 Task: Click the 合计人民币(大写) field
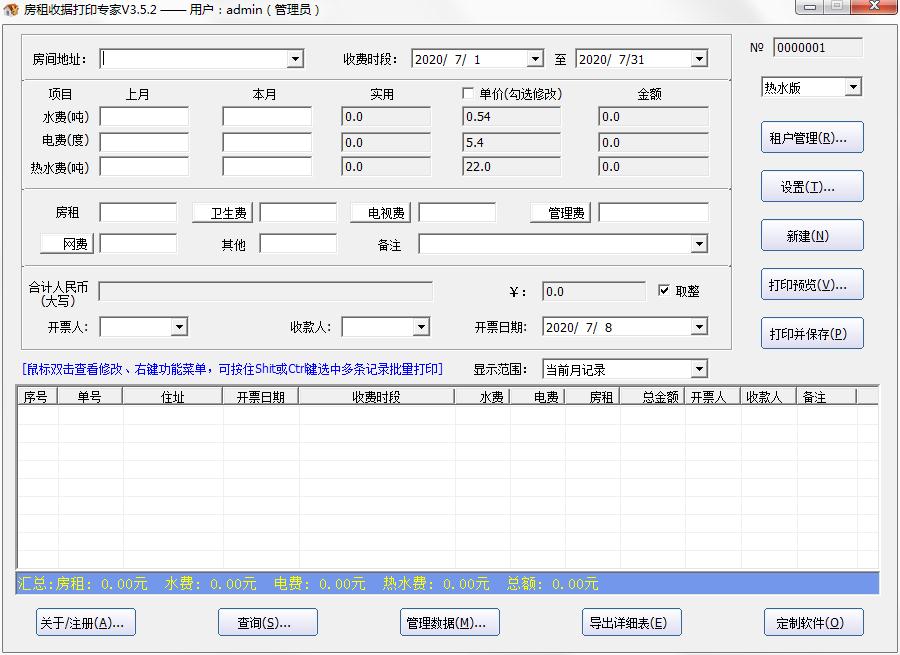pyautogui.click(x=266, y=291)
